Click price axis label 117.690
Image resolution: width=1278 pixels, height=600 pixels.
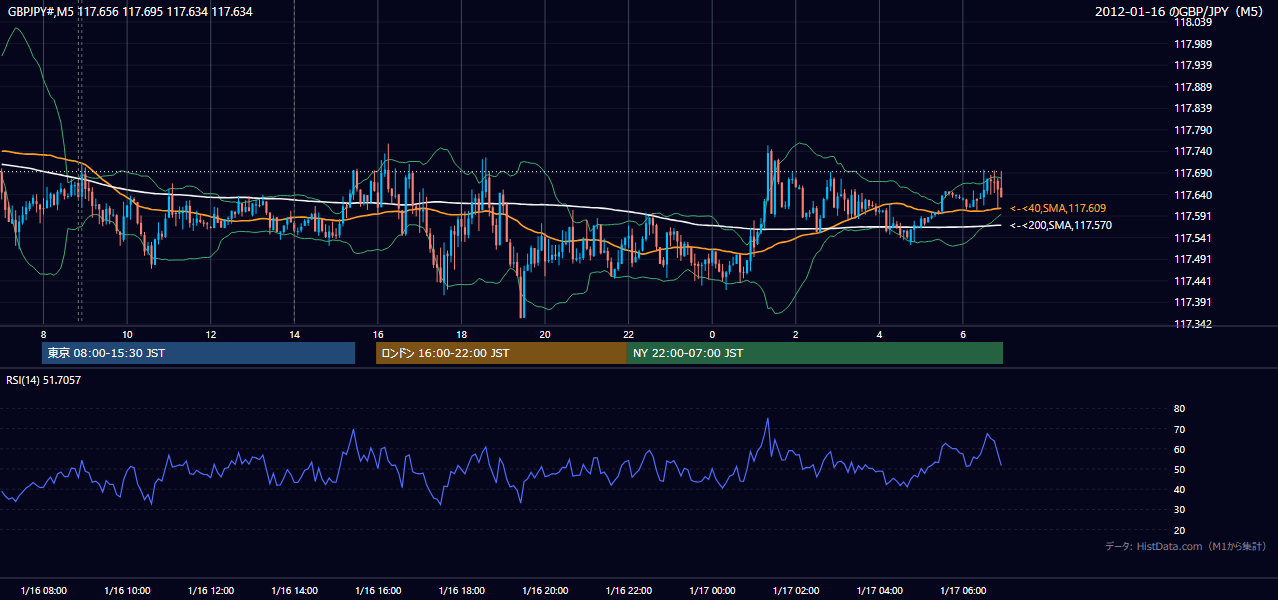[x=1192, y=173]
